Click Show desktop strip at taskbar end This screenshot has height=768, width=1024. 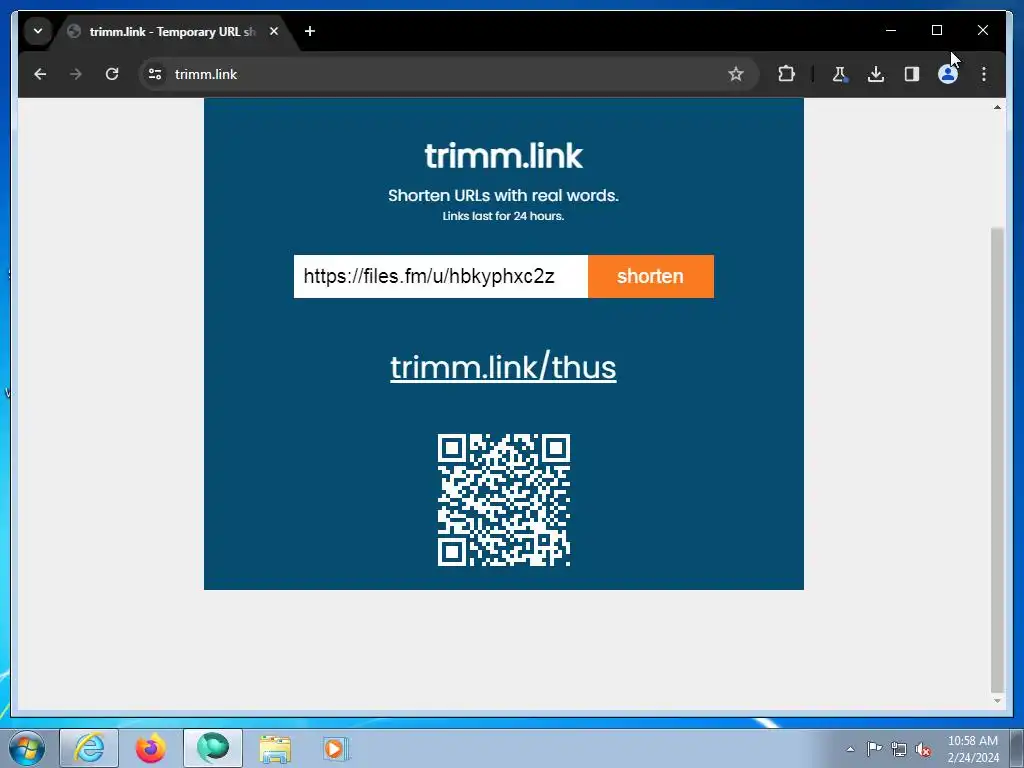[1017, 748]
